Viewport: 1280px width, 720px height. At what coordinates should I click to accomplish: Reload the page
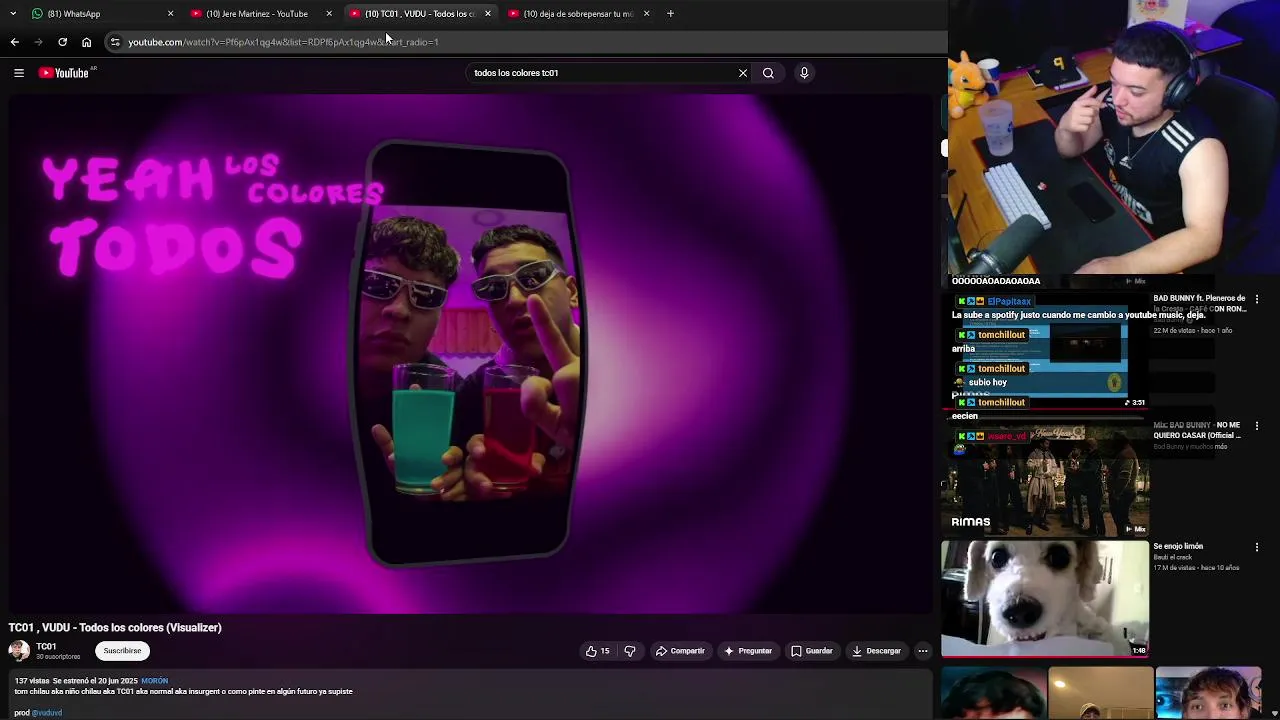[62, 42]
